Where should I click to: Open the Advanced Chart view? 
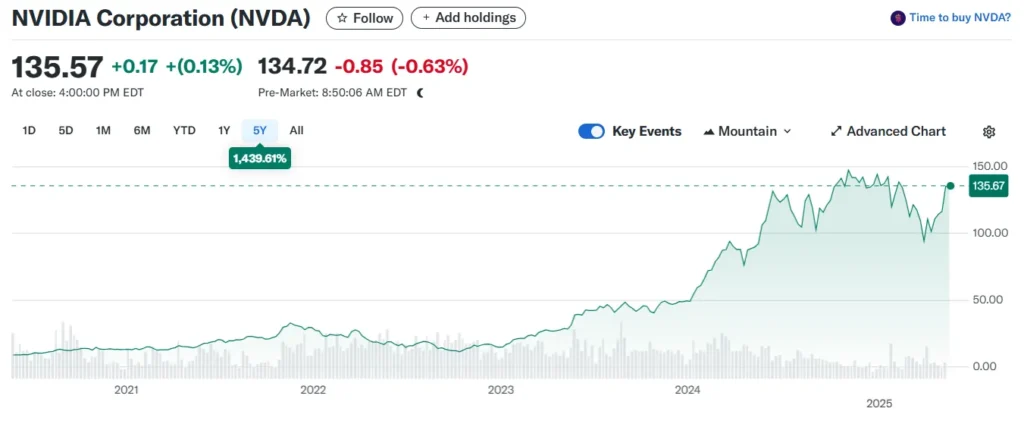point(888,131)
